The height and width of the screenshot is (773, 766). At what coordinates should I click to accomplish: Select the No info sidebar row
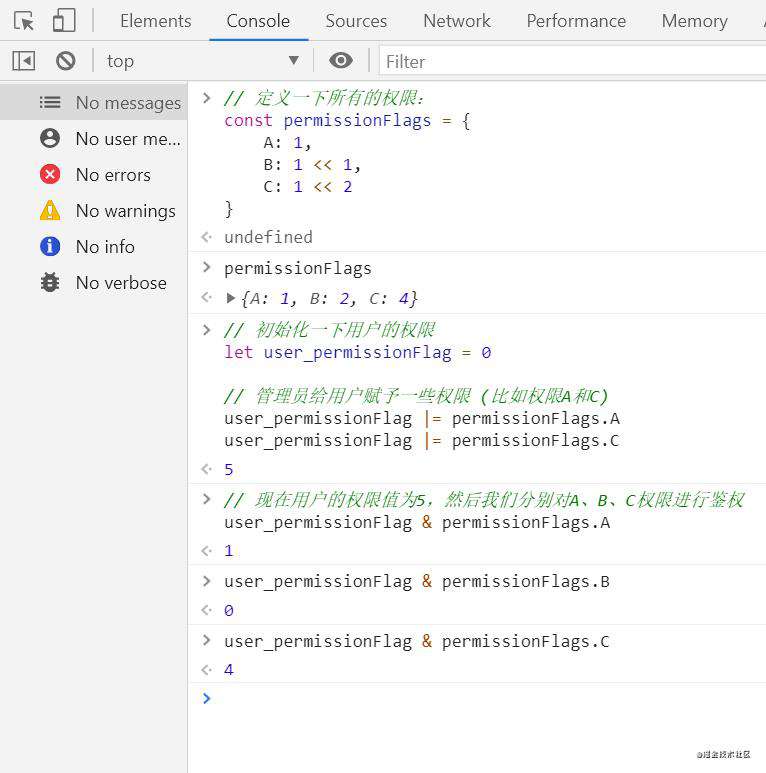[94, 246]
